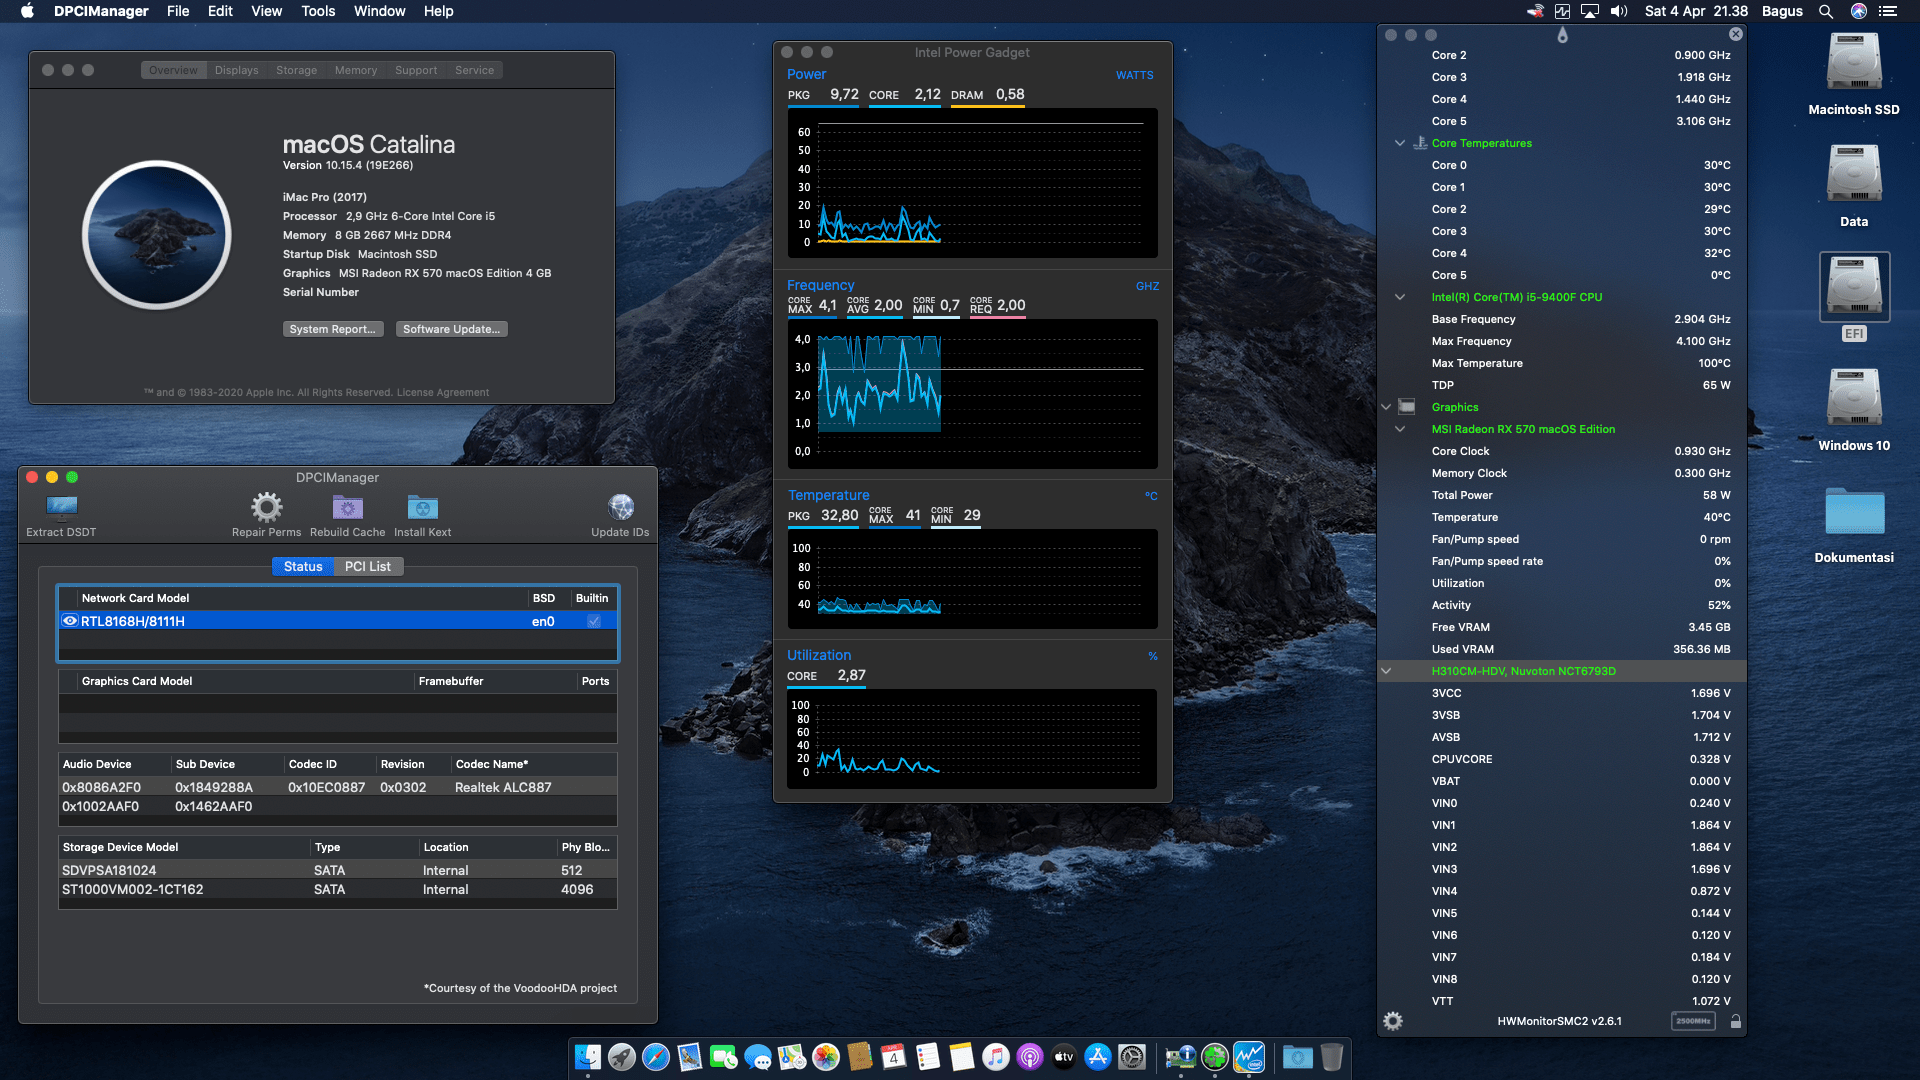Click the 2500MHz frequency control in HWMonitorSMC2
This screenshot has width=1920, height=1080.
pos(1694,1021)
